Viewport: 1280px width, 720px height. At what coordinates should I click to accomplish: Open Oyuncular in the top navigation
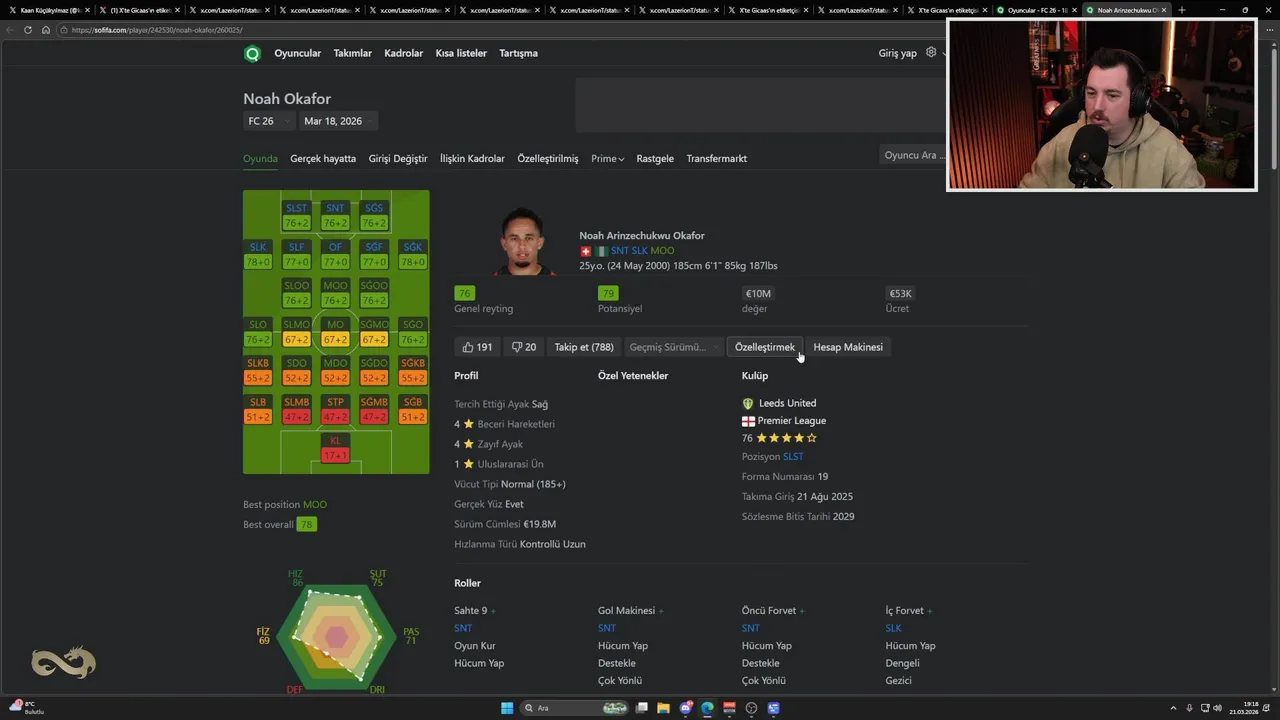(x=298, y=53)
